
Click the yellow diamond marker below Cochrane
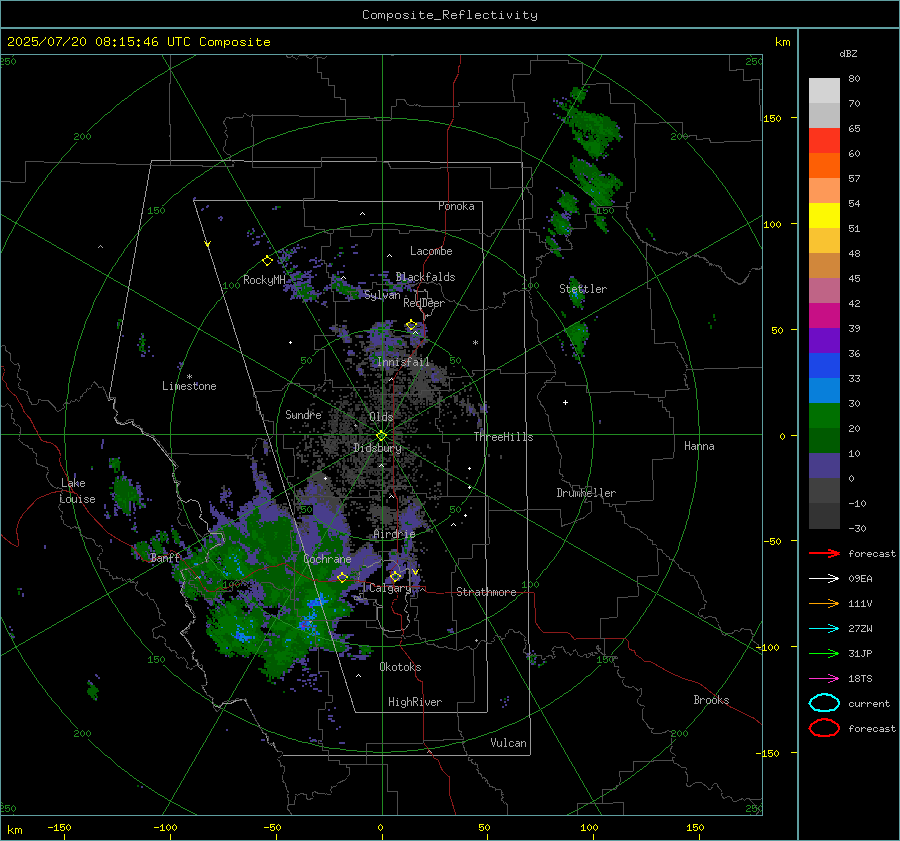342,578
